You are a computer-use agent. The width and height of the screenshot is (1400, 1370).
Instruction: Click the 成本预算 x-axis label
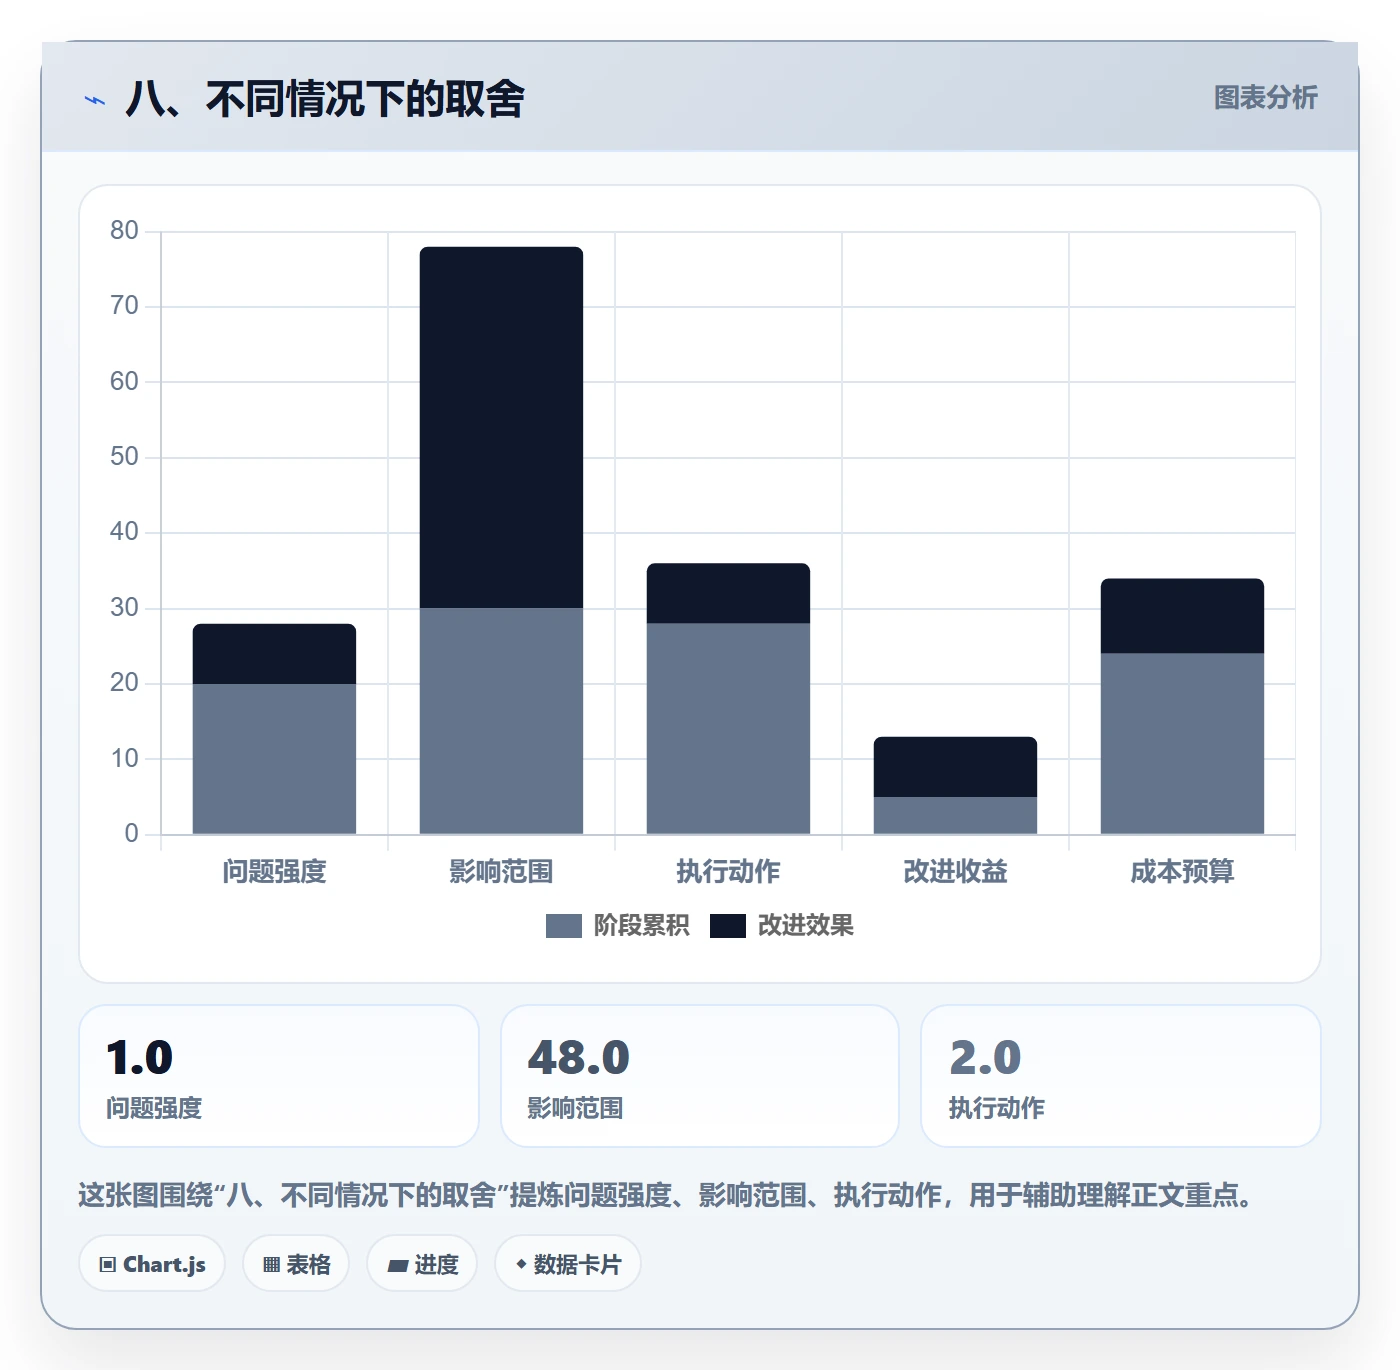1182,872
